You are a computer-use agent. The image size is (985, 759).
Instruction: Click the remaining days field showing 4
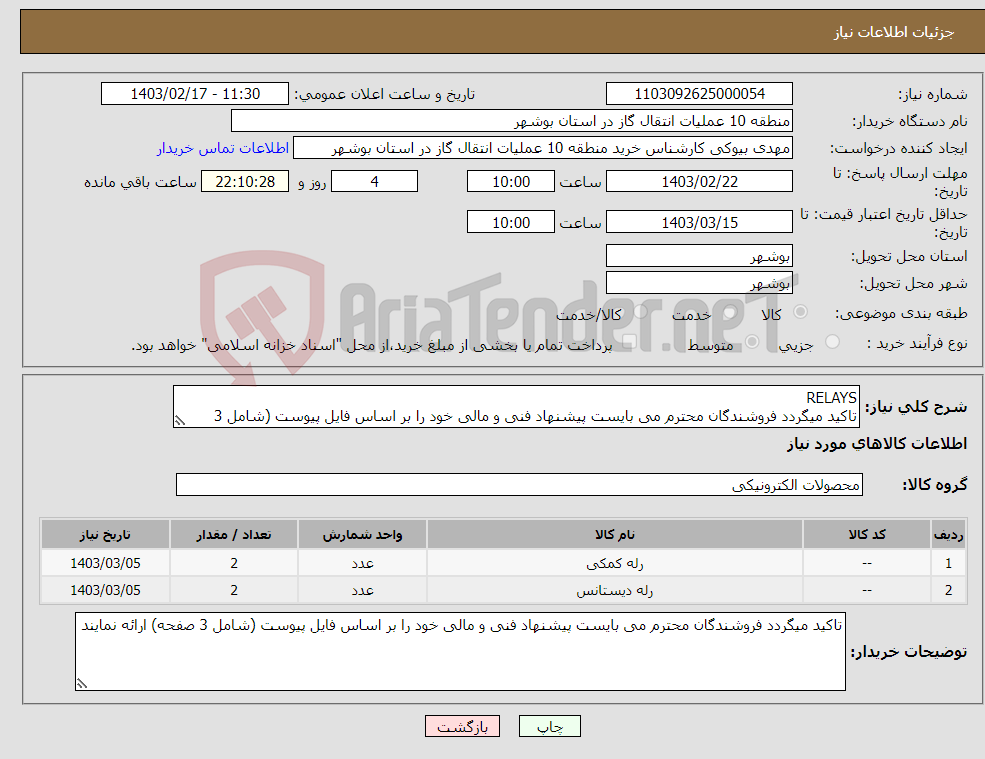tap(374, 182)
